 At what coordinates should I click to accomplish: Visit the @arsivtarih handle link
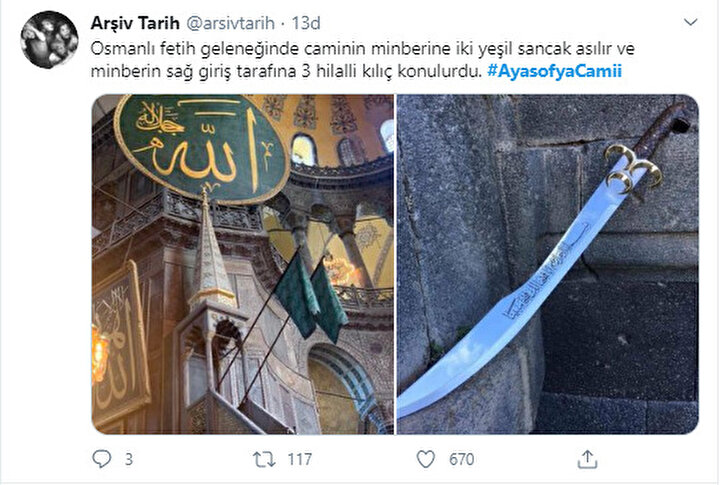231,23
